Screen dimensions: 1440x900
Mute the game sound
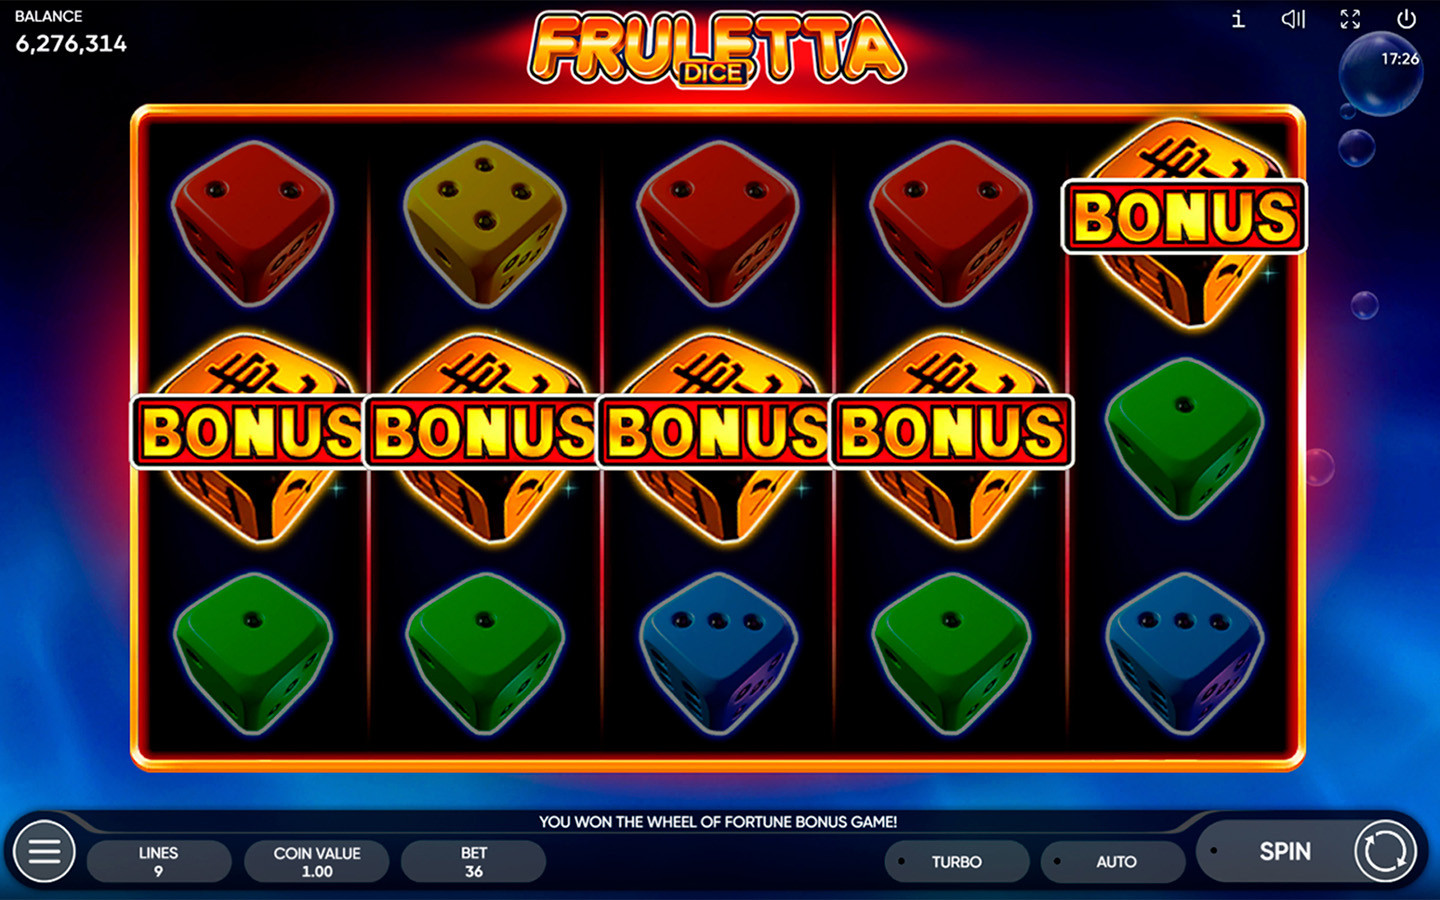pos(1294,19)
